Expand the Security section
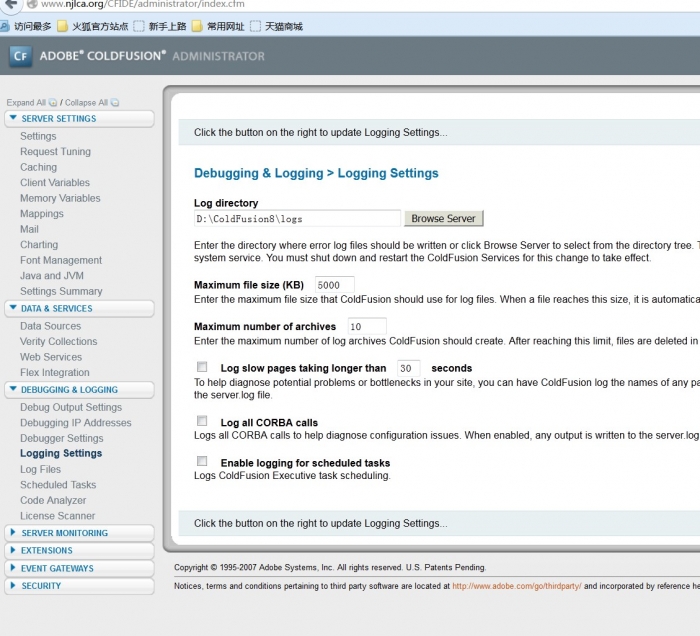Viewport: 700px width, 636px height. pos(79,586)
